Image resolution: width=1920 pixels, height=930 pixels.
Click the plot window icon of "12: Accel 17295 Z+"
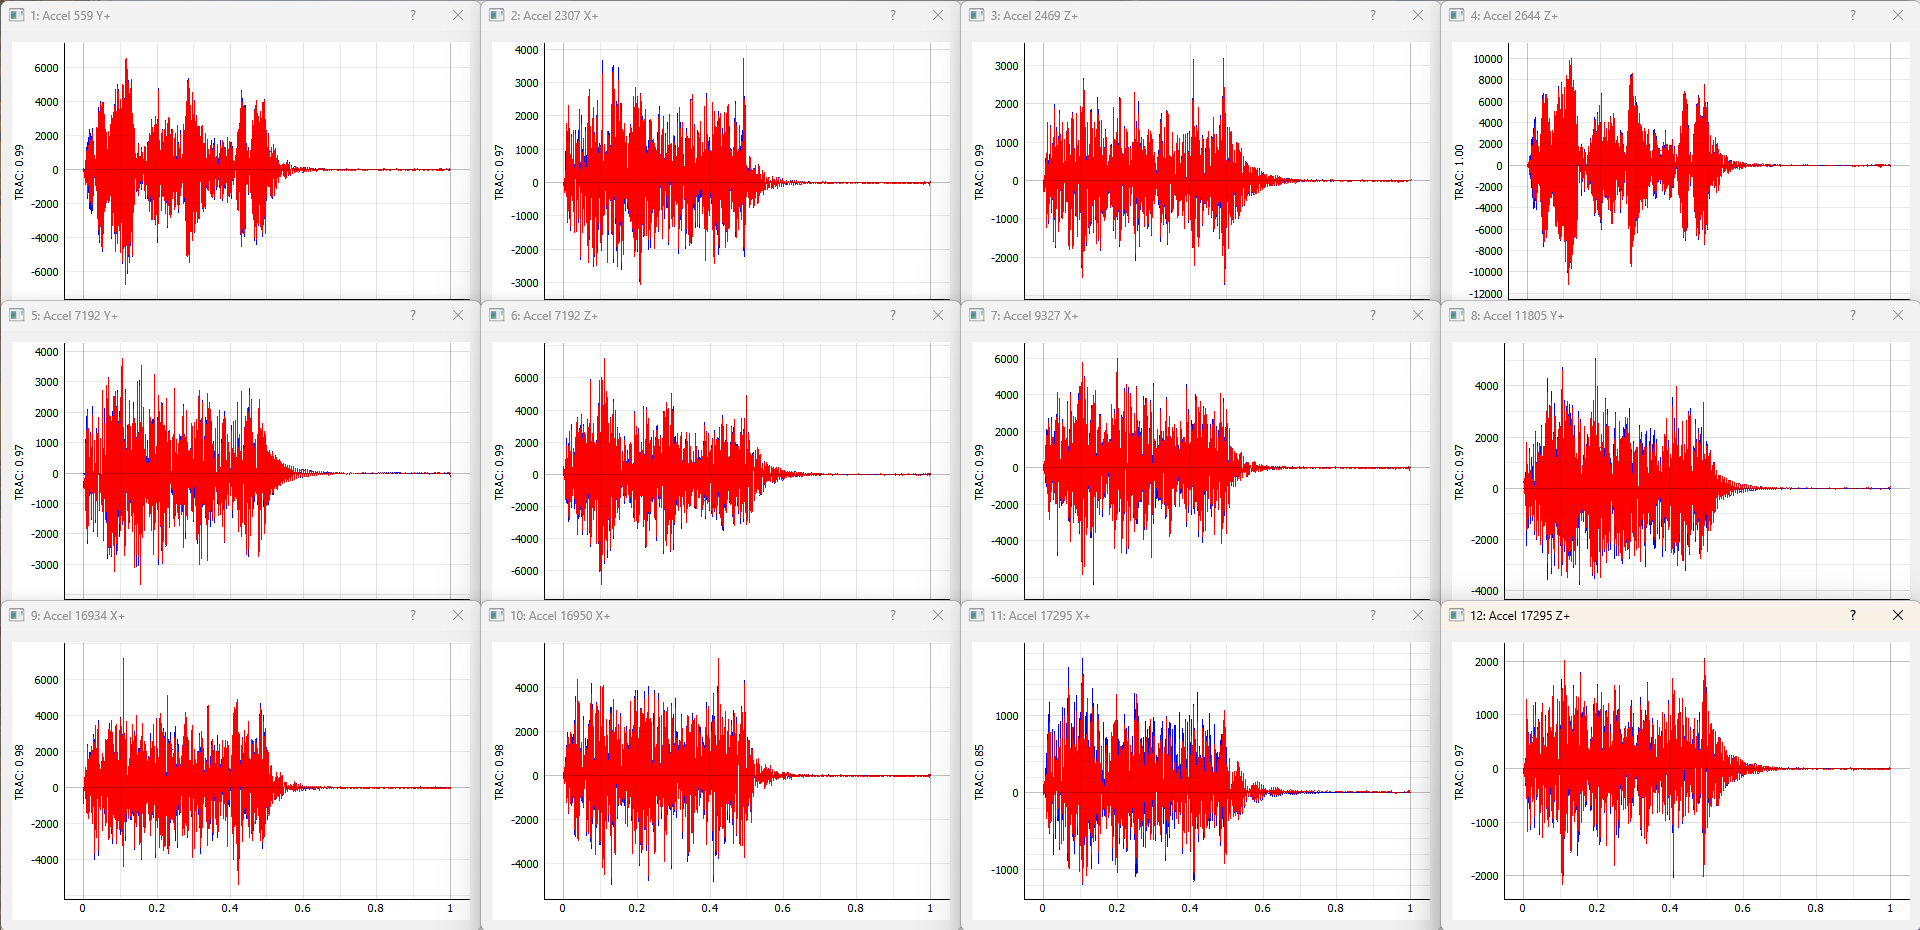[1457, 616]
